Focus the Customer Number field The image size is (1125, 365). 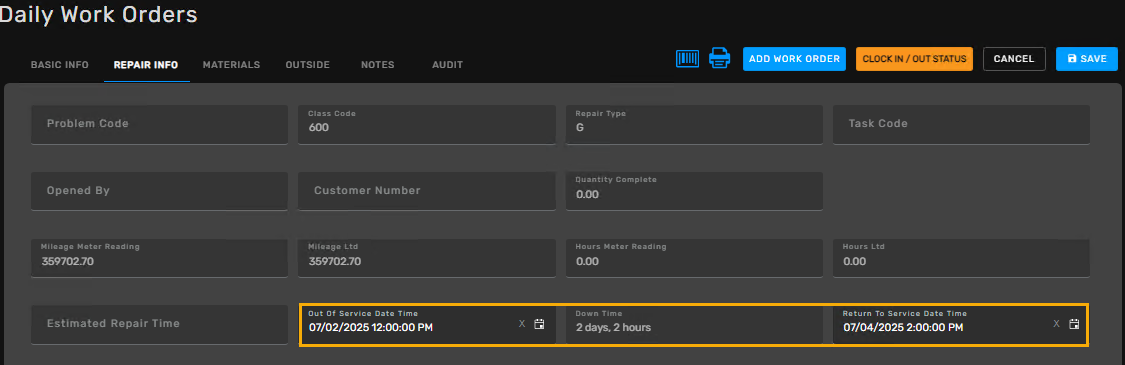point(426,191)
